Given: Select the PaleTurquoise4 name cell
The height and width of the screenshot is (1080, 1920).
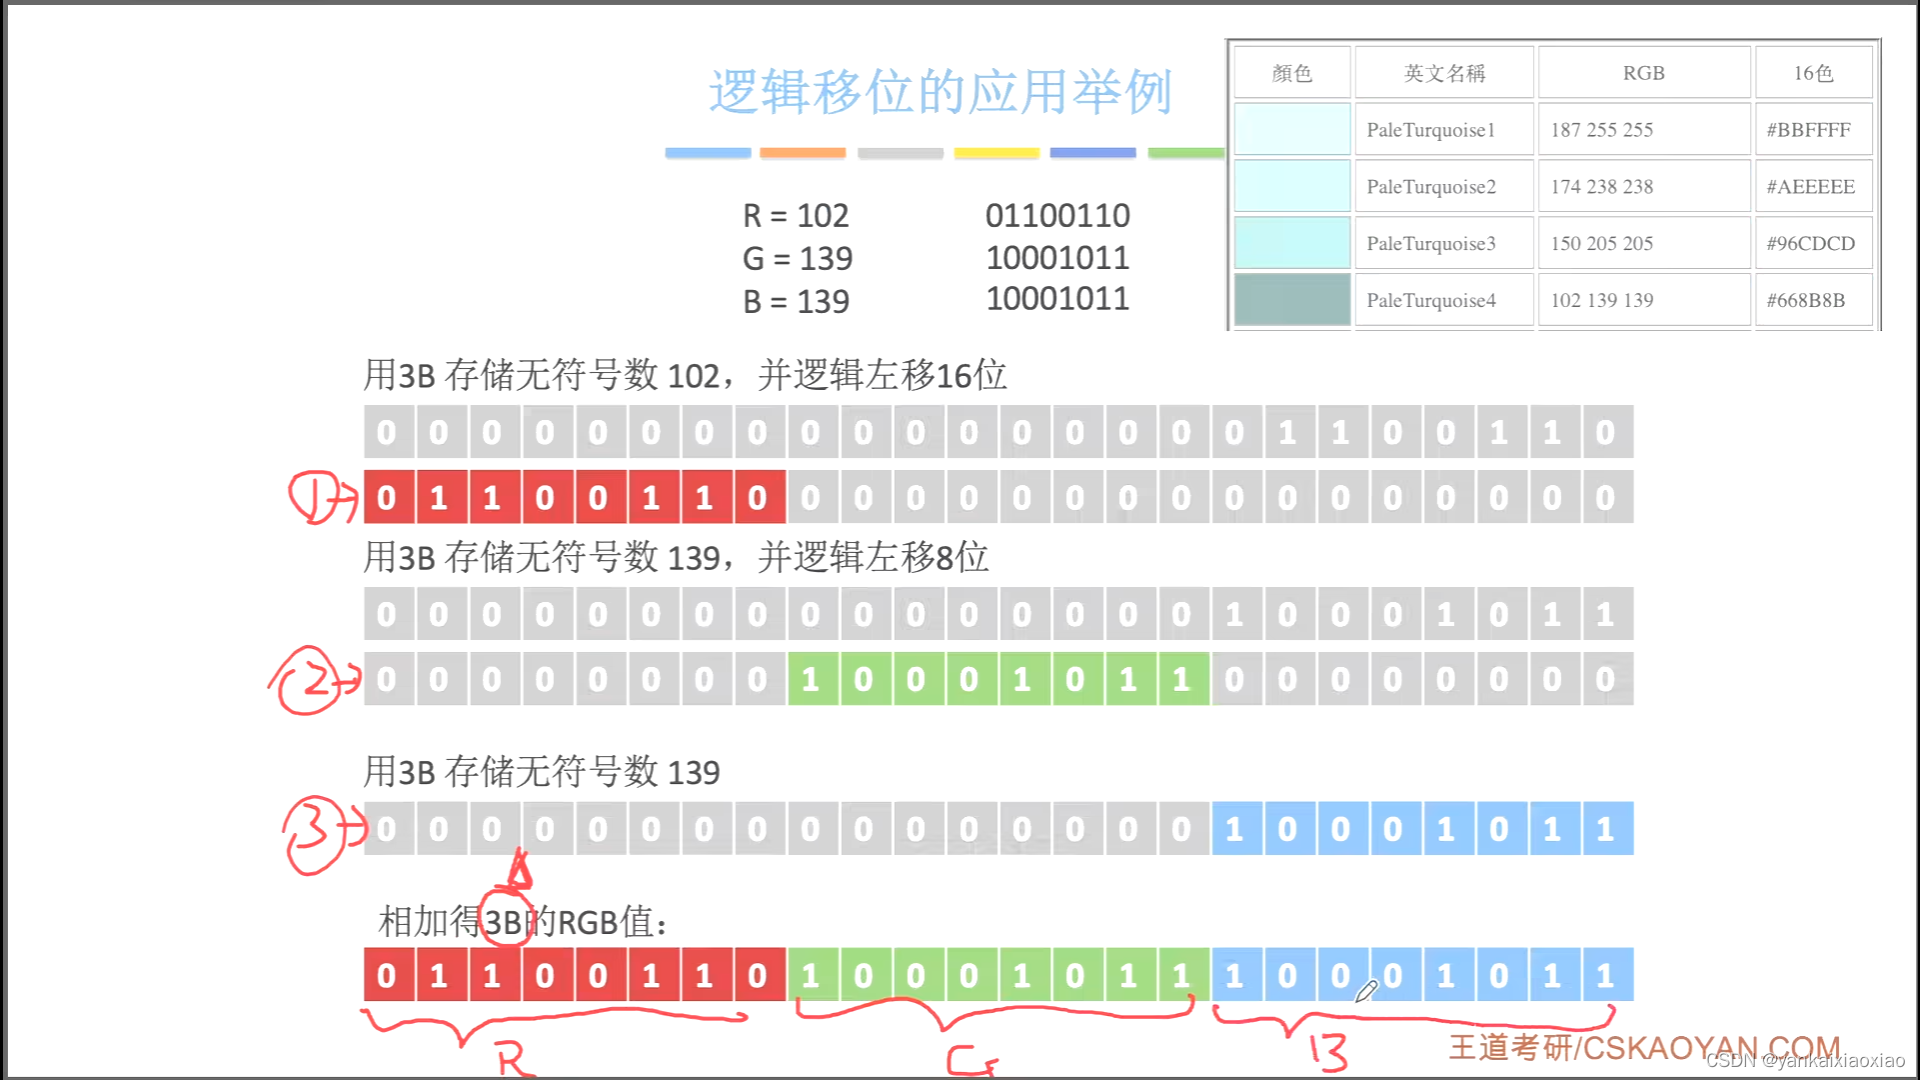Looking at the screenshot, I should [1444, 300].
